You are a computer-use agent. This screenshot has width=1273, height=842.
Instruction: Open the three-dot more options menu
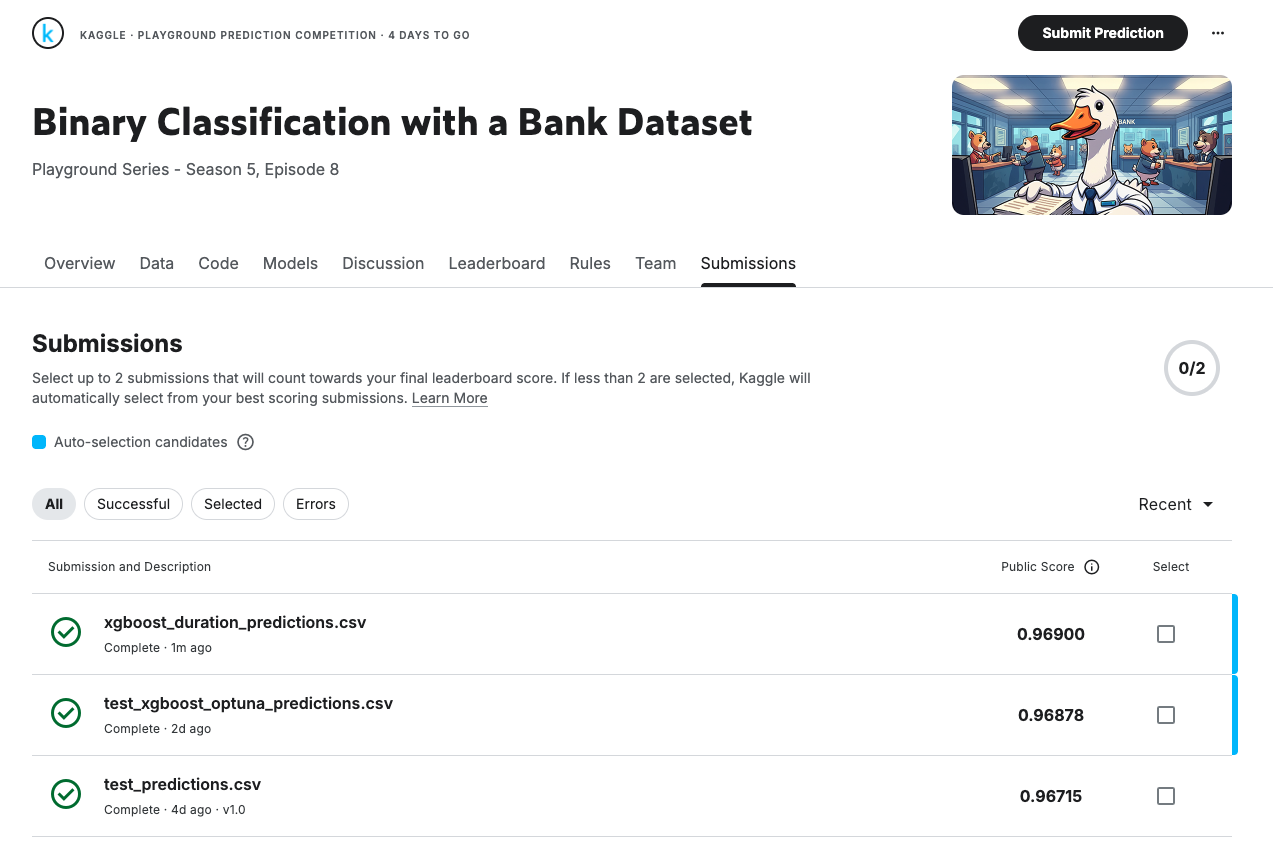pos(1217,33)
